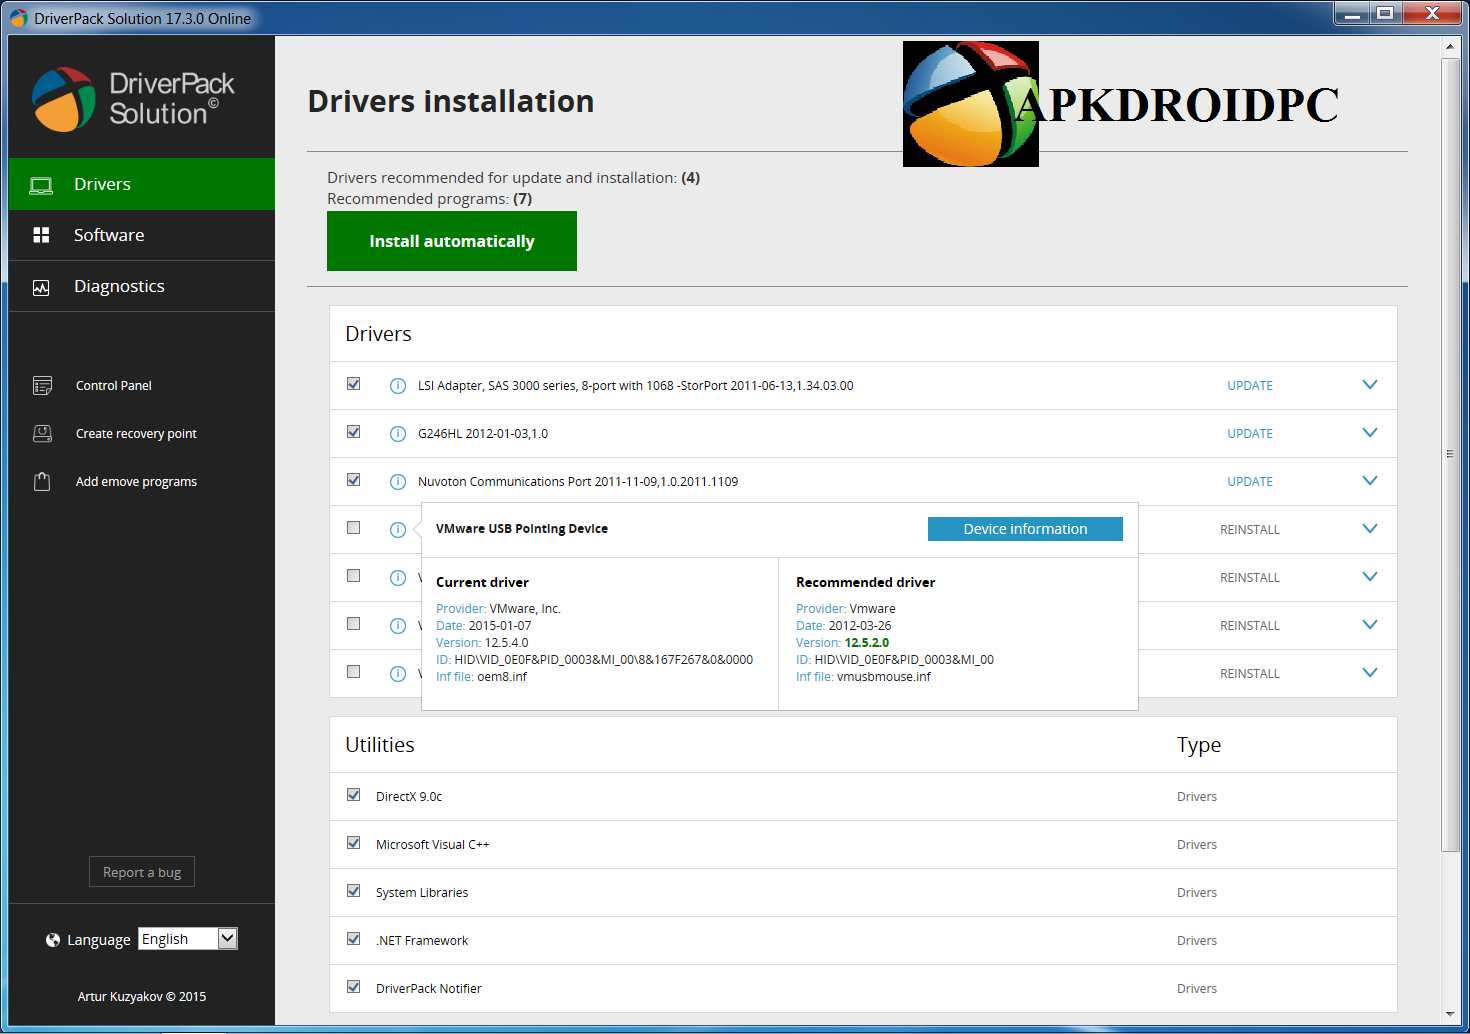This screenshot has height=1034, width=1470.
Task: Open the Software section
Action: (142, 235)
